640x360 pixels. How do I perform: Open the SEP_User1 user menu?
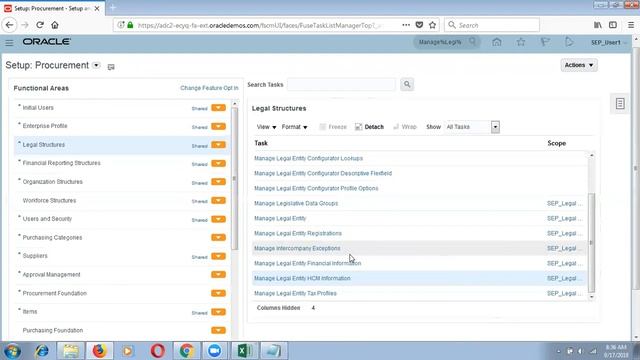pos(608,42)
